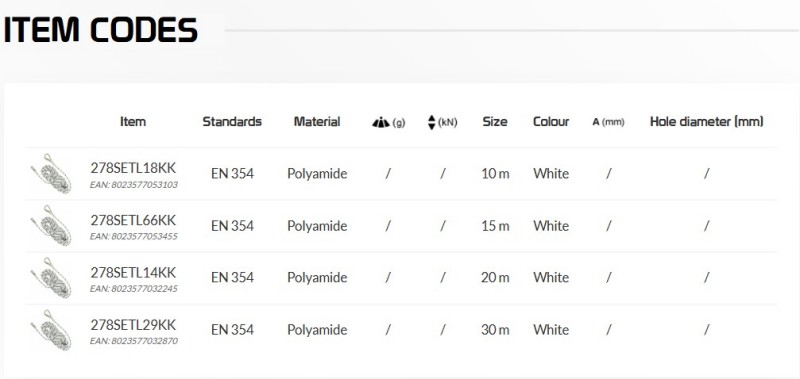Click EAN 8023577053103 text
800x379 pixels.
click(134, 185)
